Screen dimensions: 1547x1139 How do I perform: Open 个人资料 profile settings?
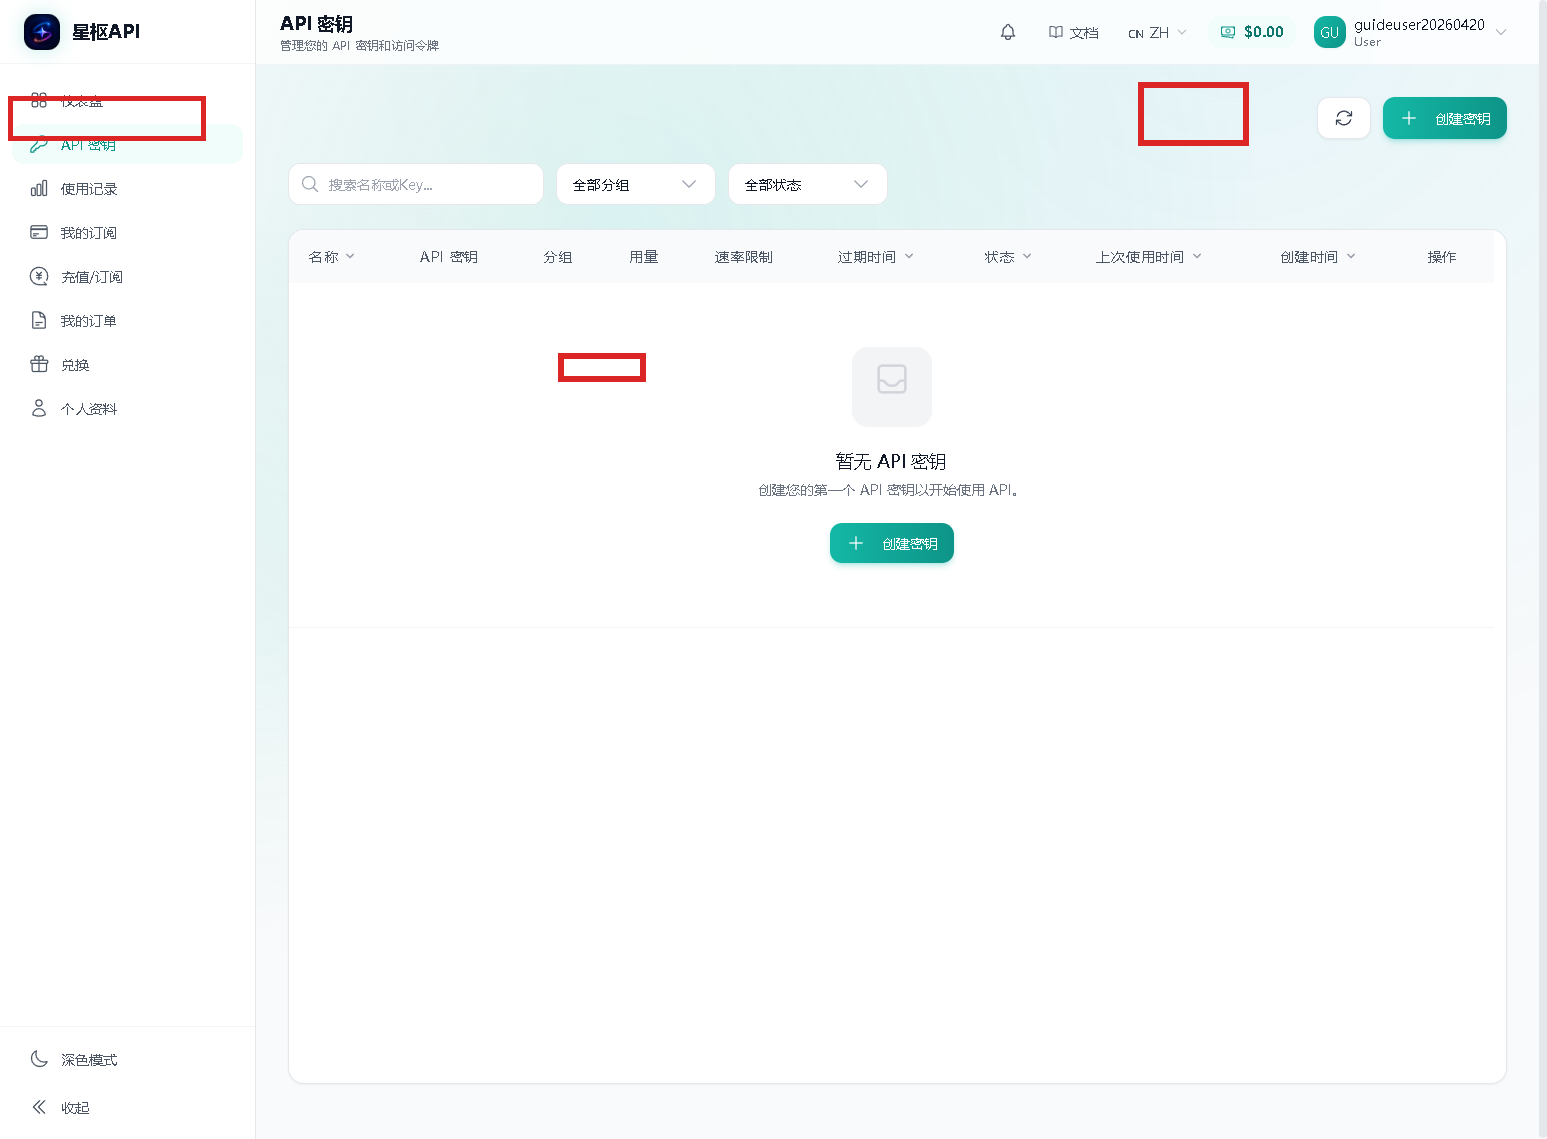coord(88,408)
